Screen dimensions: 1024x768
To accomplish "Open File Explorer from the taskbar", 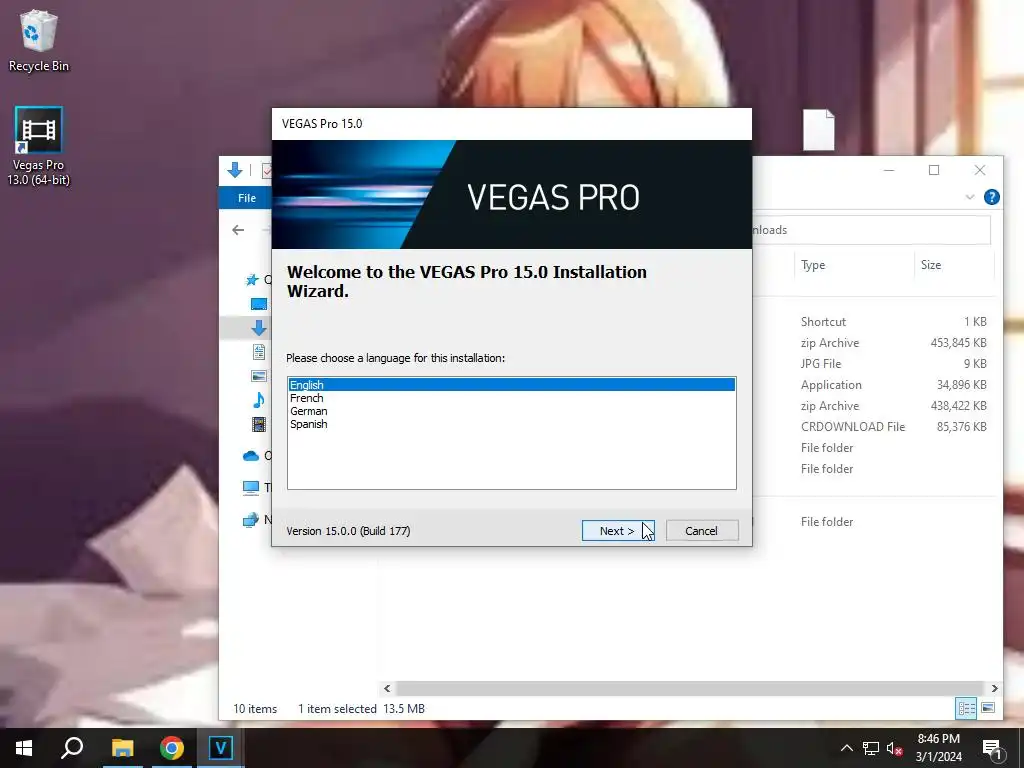I will pos(122,748).
